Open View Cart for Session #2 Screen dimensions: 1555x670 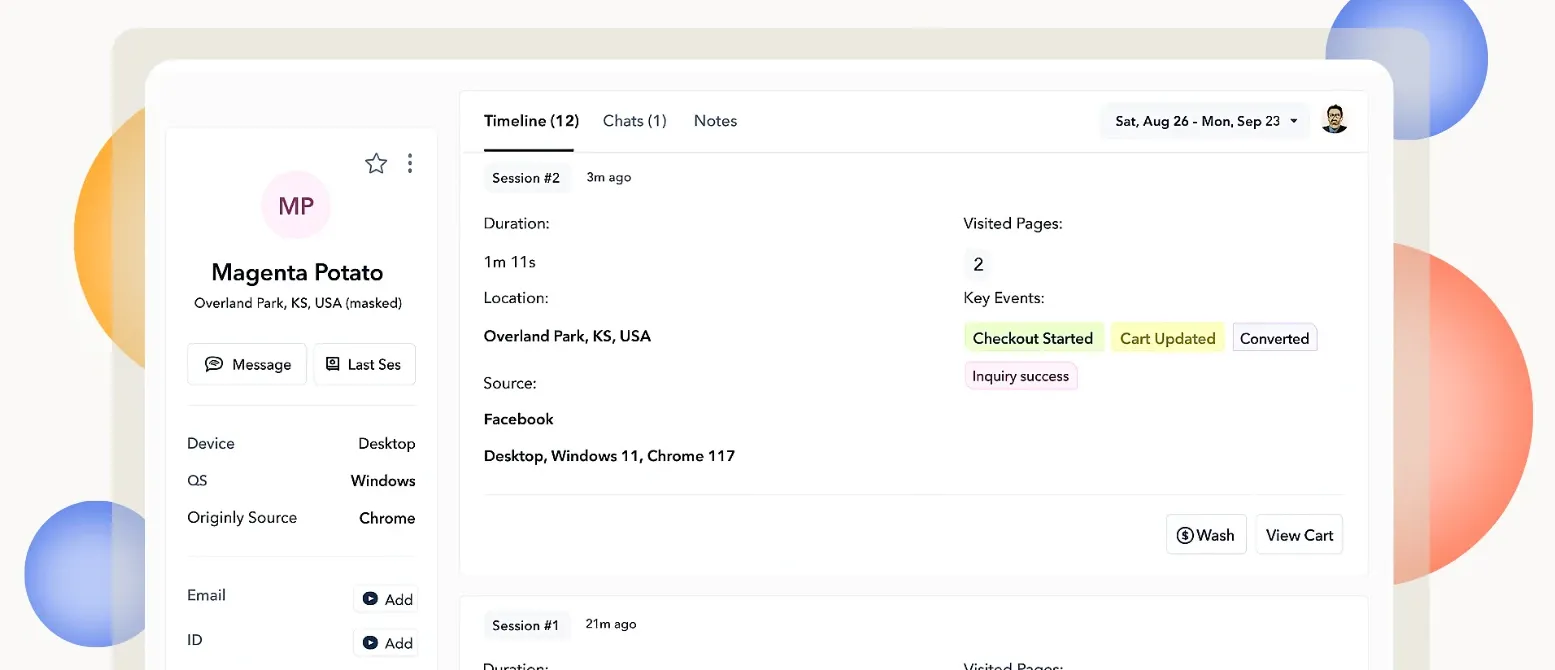(1299, 535)
